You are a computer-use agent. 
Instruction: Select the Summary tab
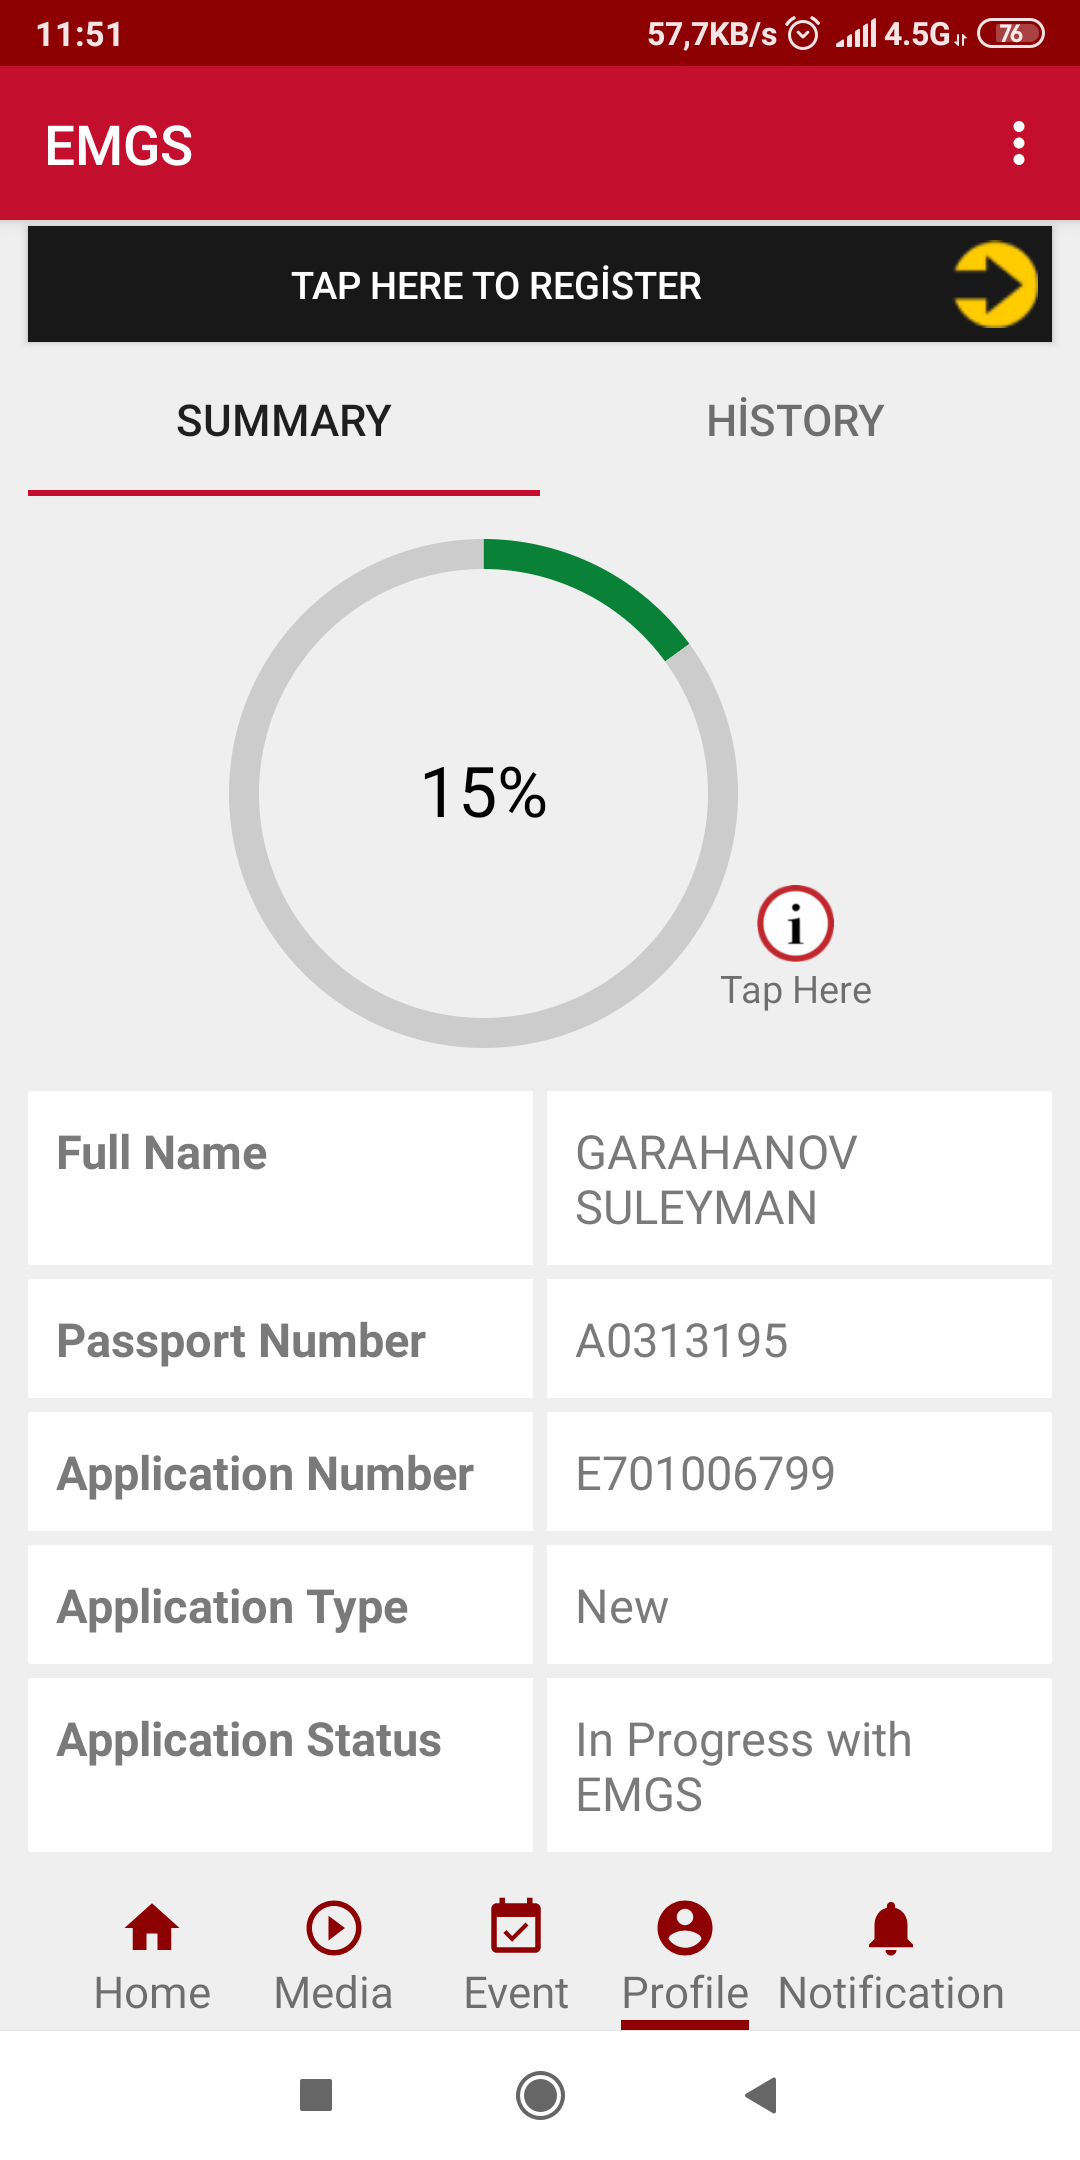point(284,421)
